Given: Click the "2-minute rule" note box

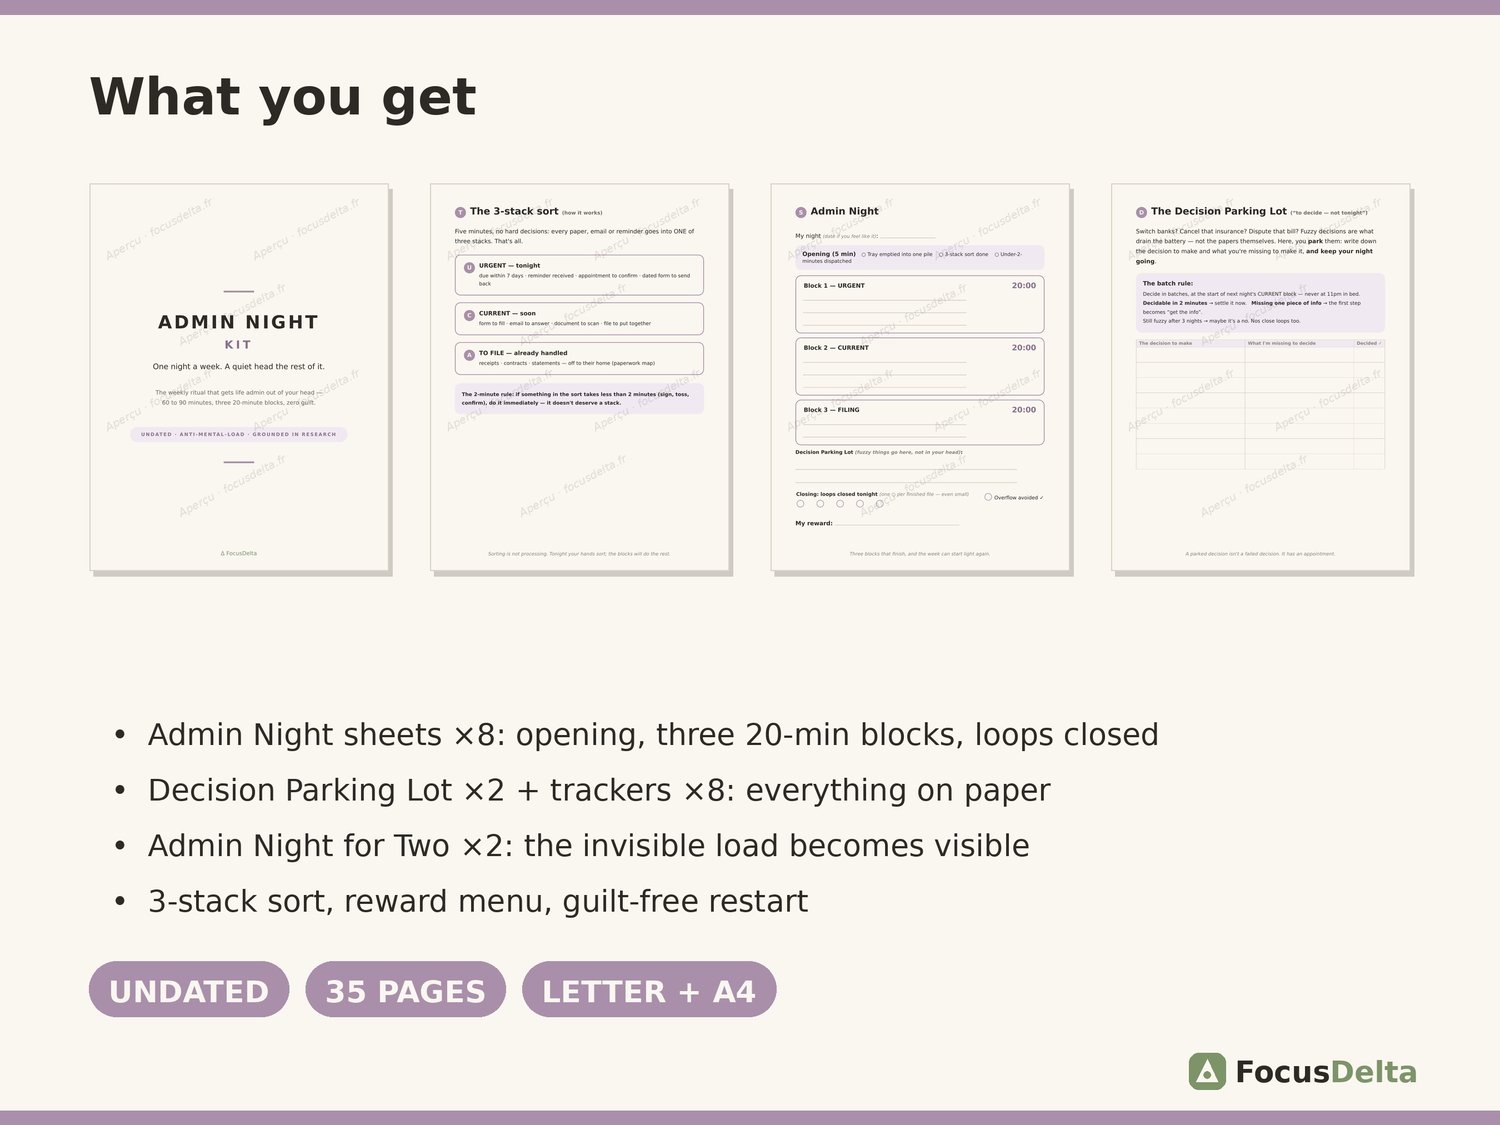Looking at the screenshot, I should tap(579, 399).
